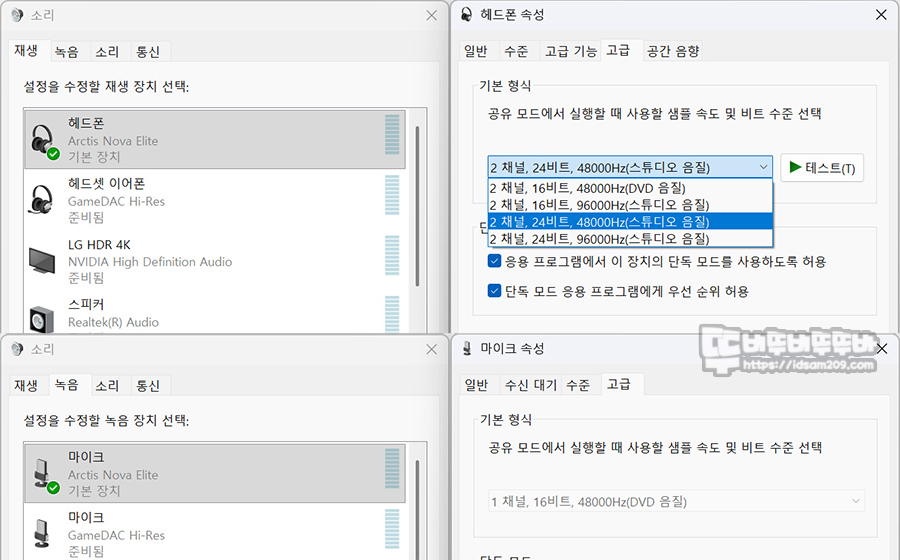Click the LG HDR 4K monitor icon
This screenshot has width=900, height=560.
click(42, 260)
